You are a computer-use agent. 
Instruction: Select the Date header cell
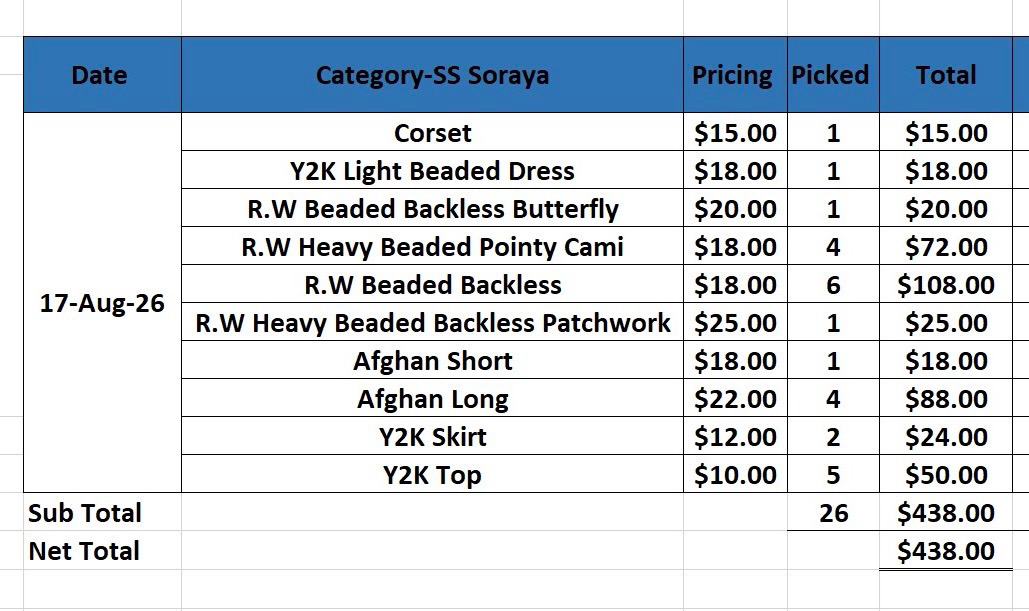(x=102, y=75)
